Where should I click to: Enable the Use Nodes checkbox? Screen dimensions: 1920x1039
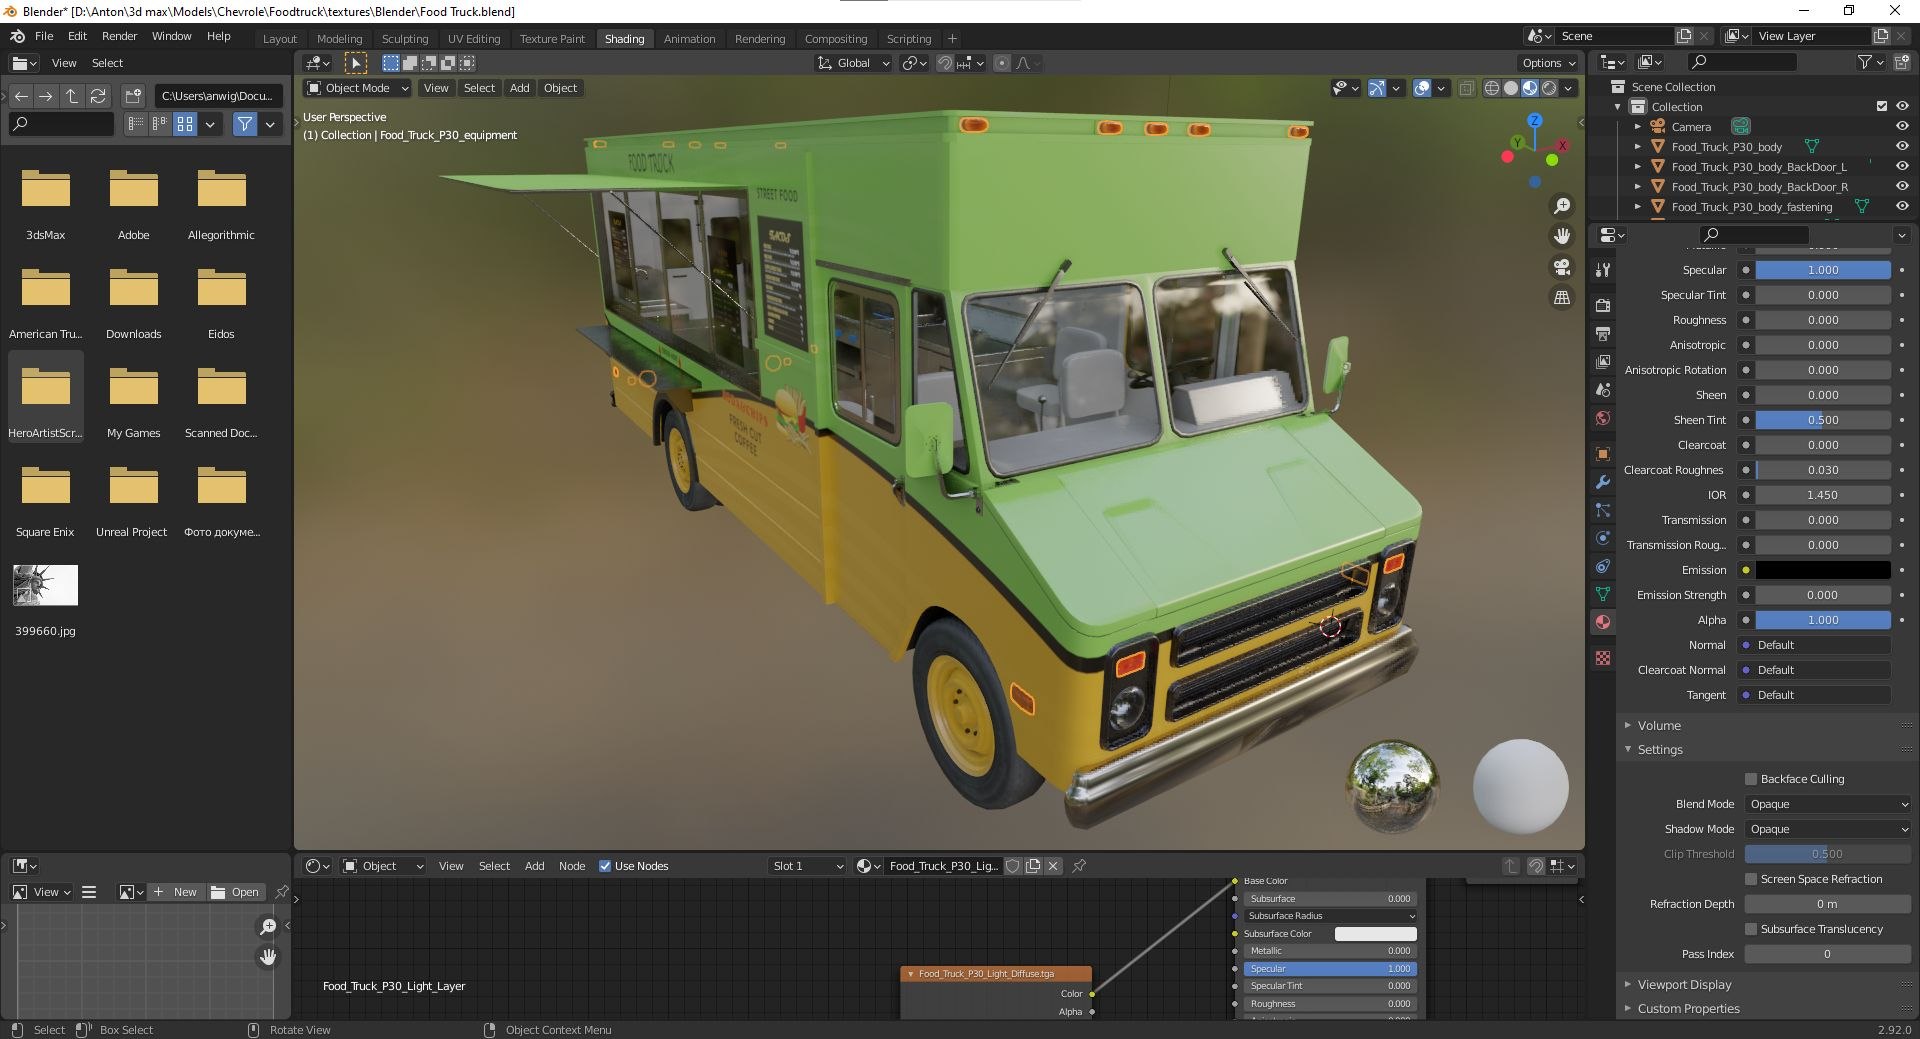click(605, 866)
